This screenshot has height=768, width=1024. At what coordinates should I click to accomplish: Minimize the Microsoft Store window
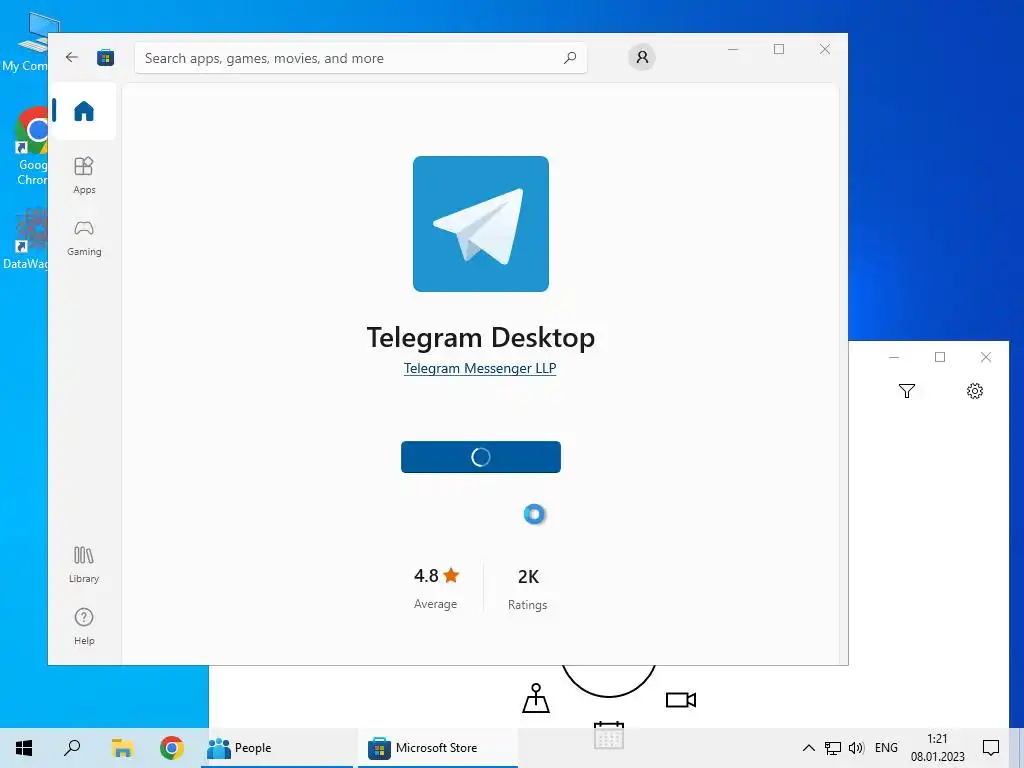[x=733, y=50]
